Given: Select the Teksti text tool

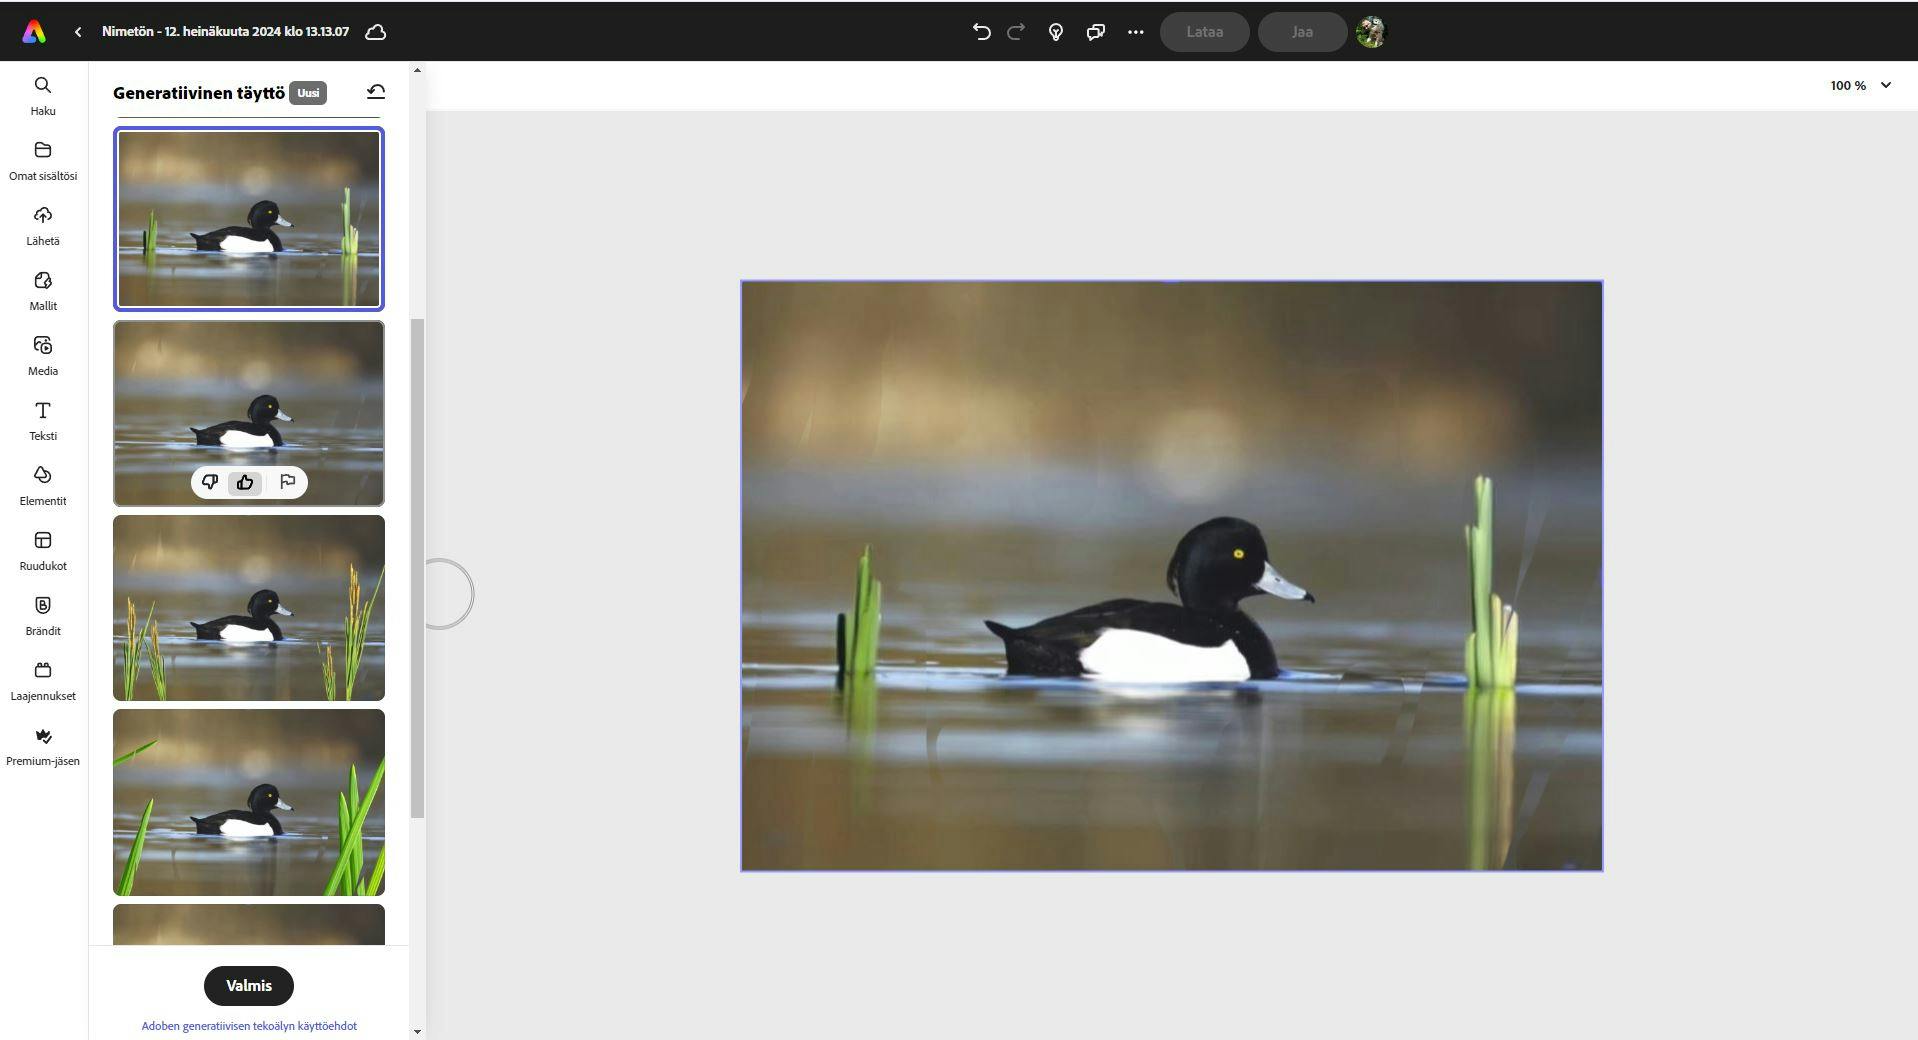Looking at the screenshot, I should pos(43,421).
